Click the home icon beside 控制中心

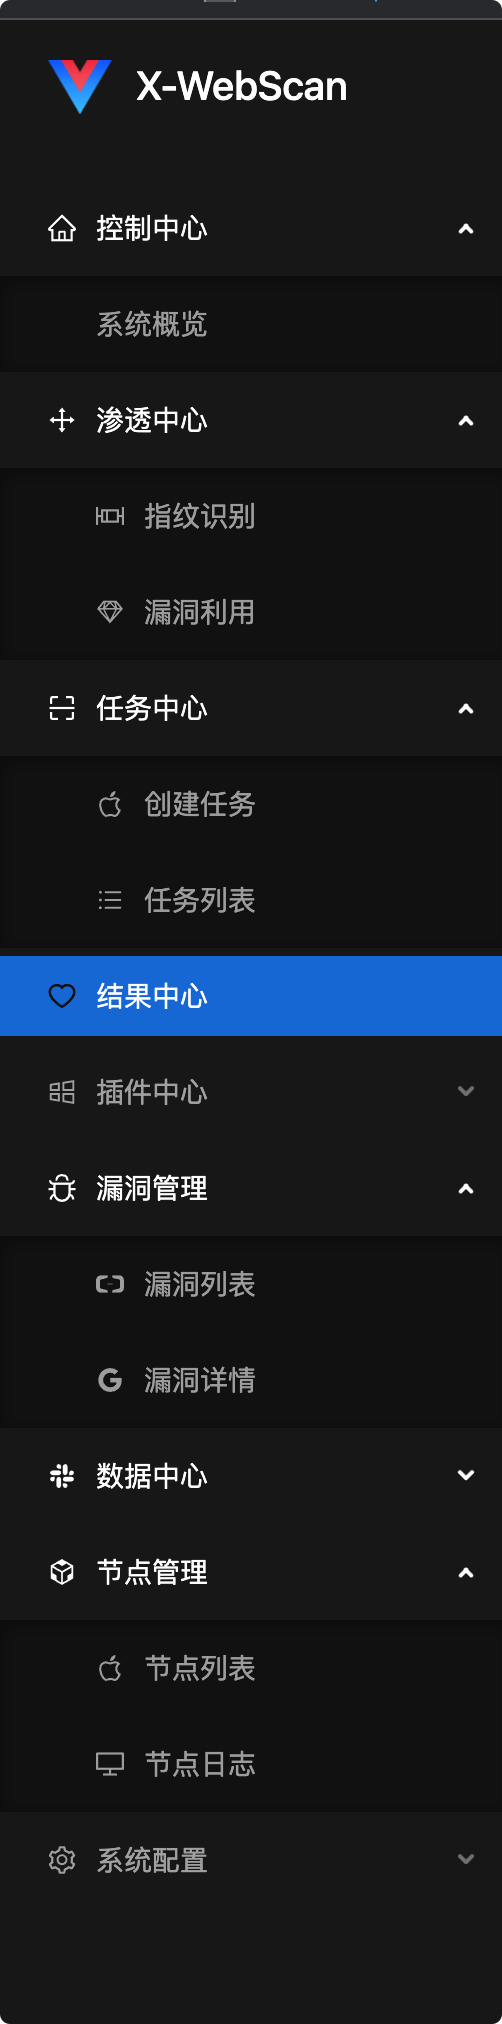click(x=62, y=228)
